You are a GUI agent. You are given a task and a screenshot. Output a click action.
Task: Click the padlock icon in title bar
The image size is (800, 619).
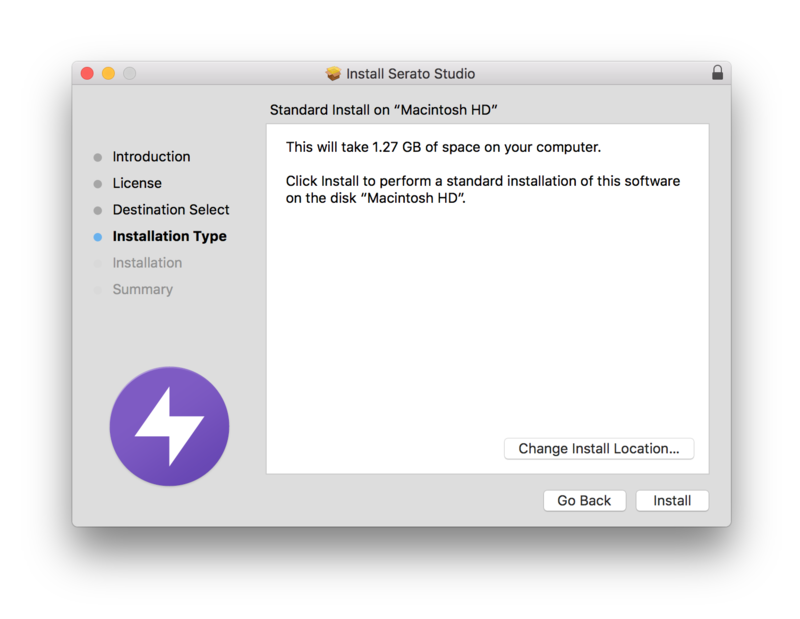pyautogui.click(x=717, y=73)
